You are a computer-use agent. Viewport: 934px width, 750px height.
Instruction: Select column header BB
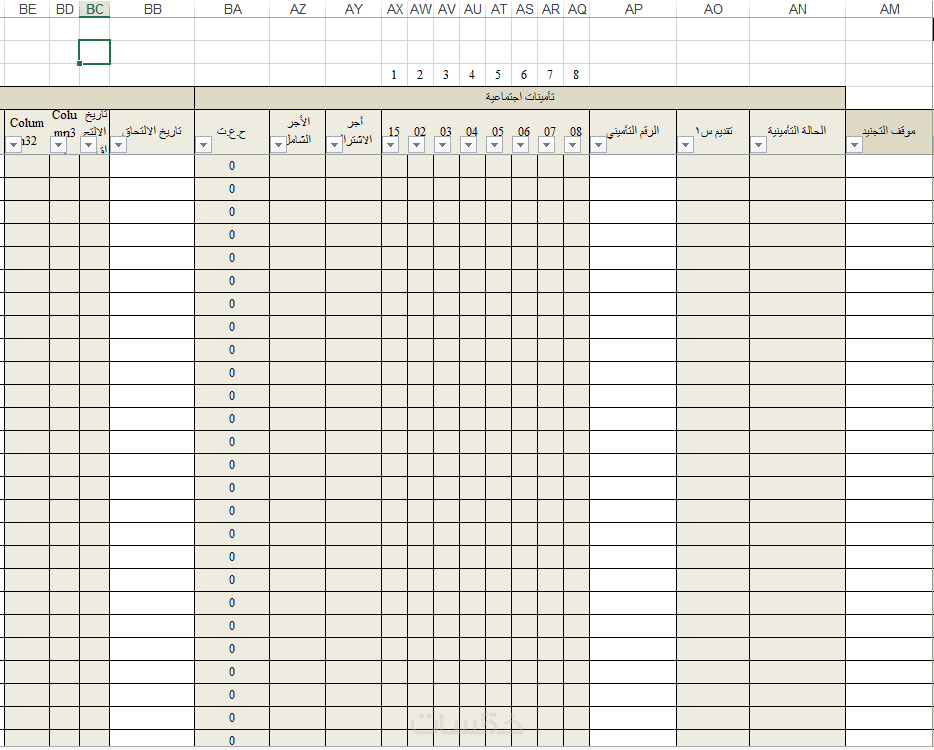tap(152, 9)
